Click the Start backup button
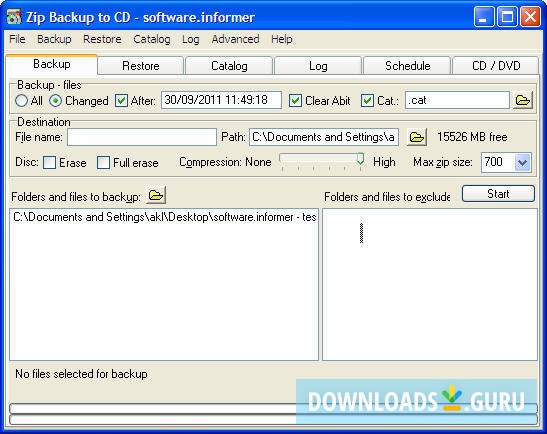The height and width of the screenshot is (434, 547). pyautogui.click(x=498, y=194)
